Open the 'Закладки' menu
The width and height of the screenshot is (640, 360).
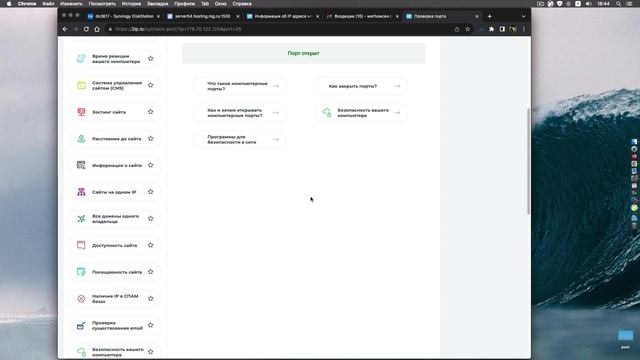coord(158,4)
